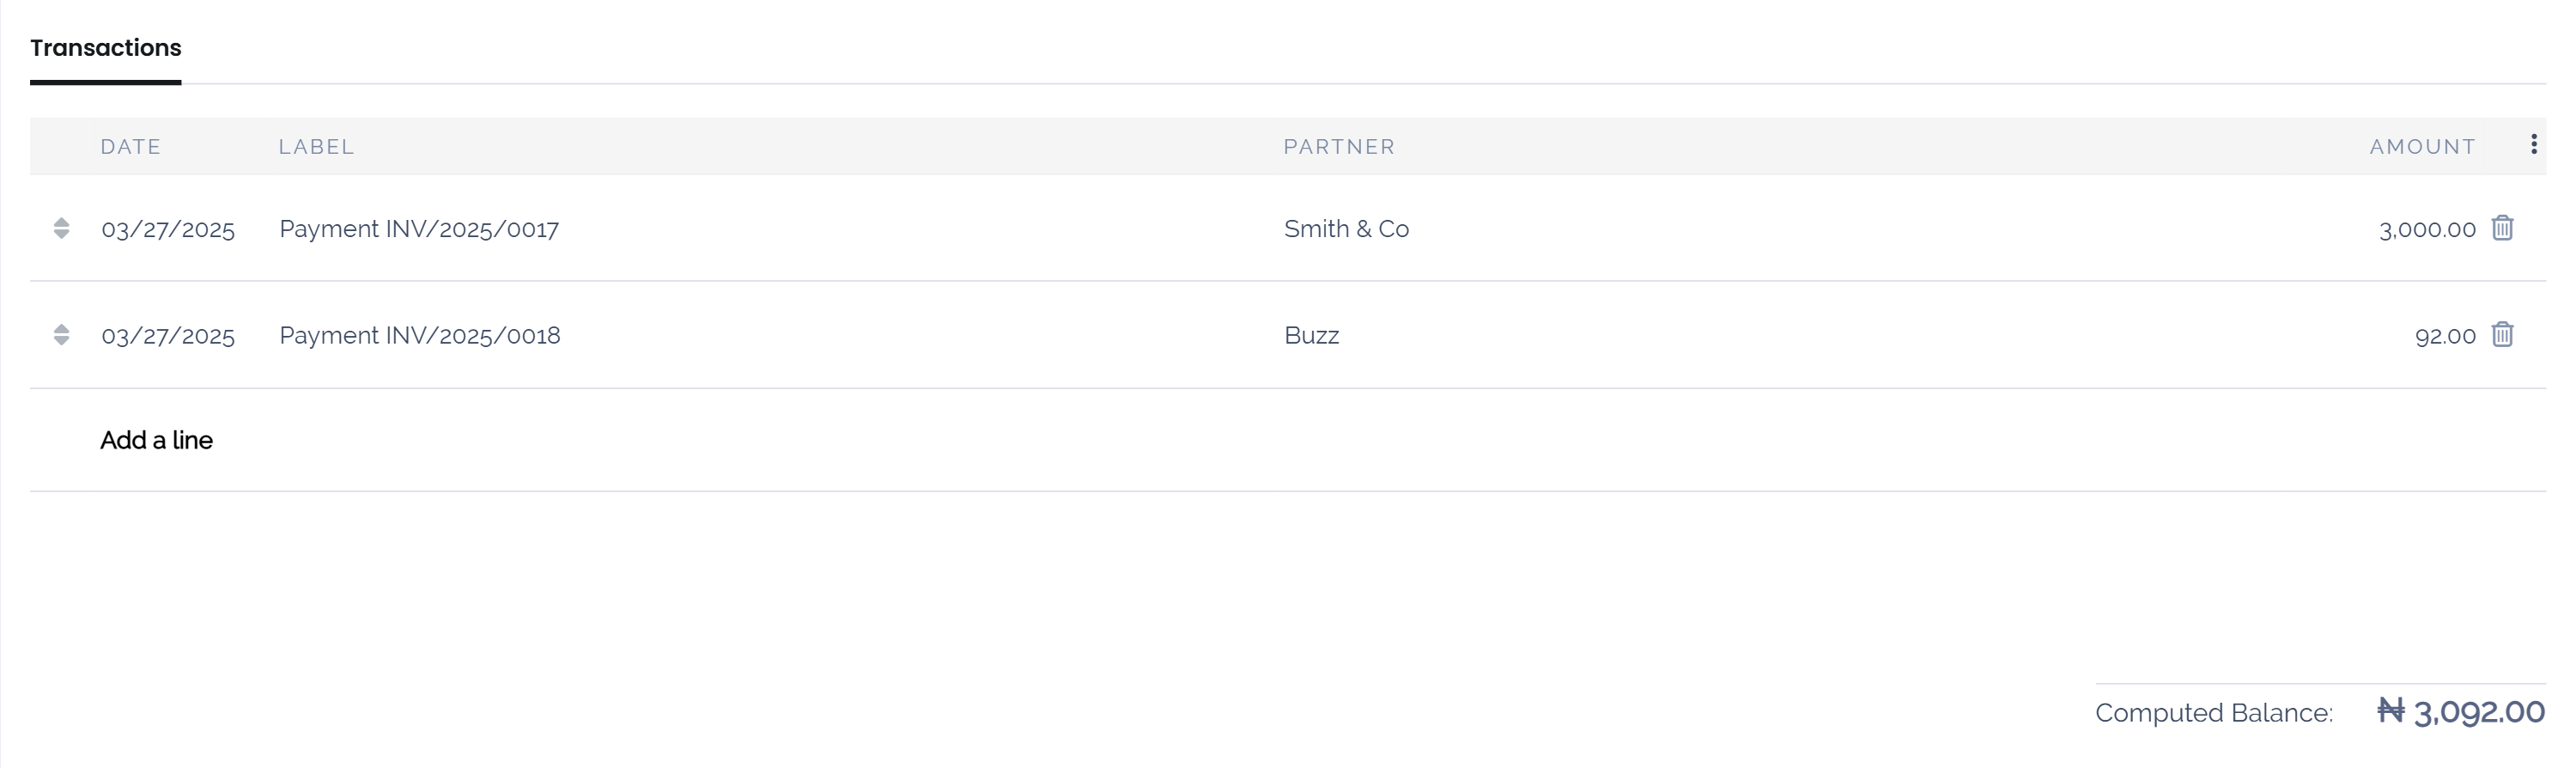The height and width of the screenshot is (768, 2576).
Task: Edit the 3,000.00 amount field
Action: point(2427,229)
